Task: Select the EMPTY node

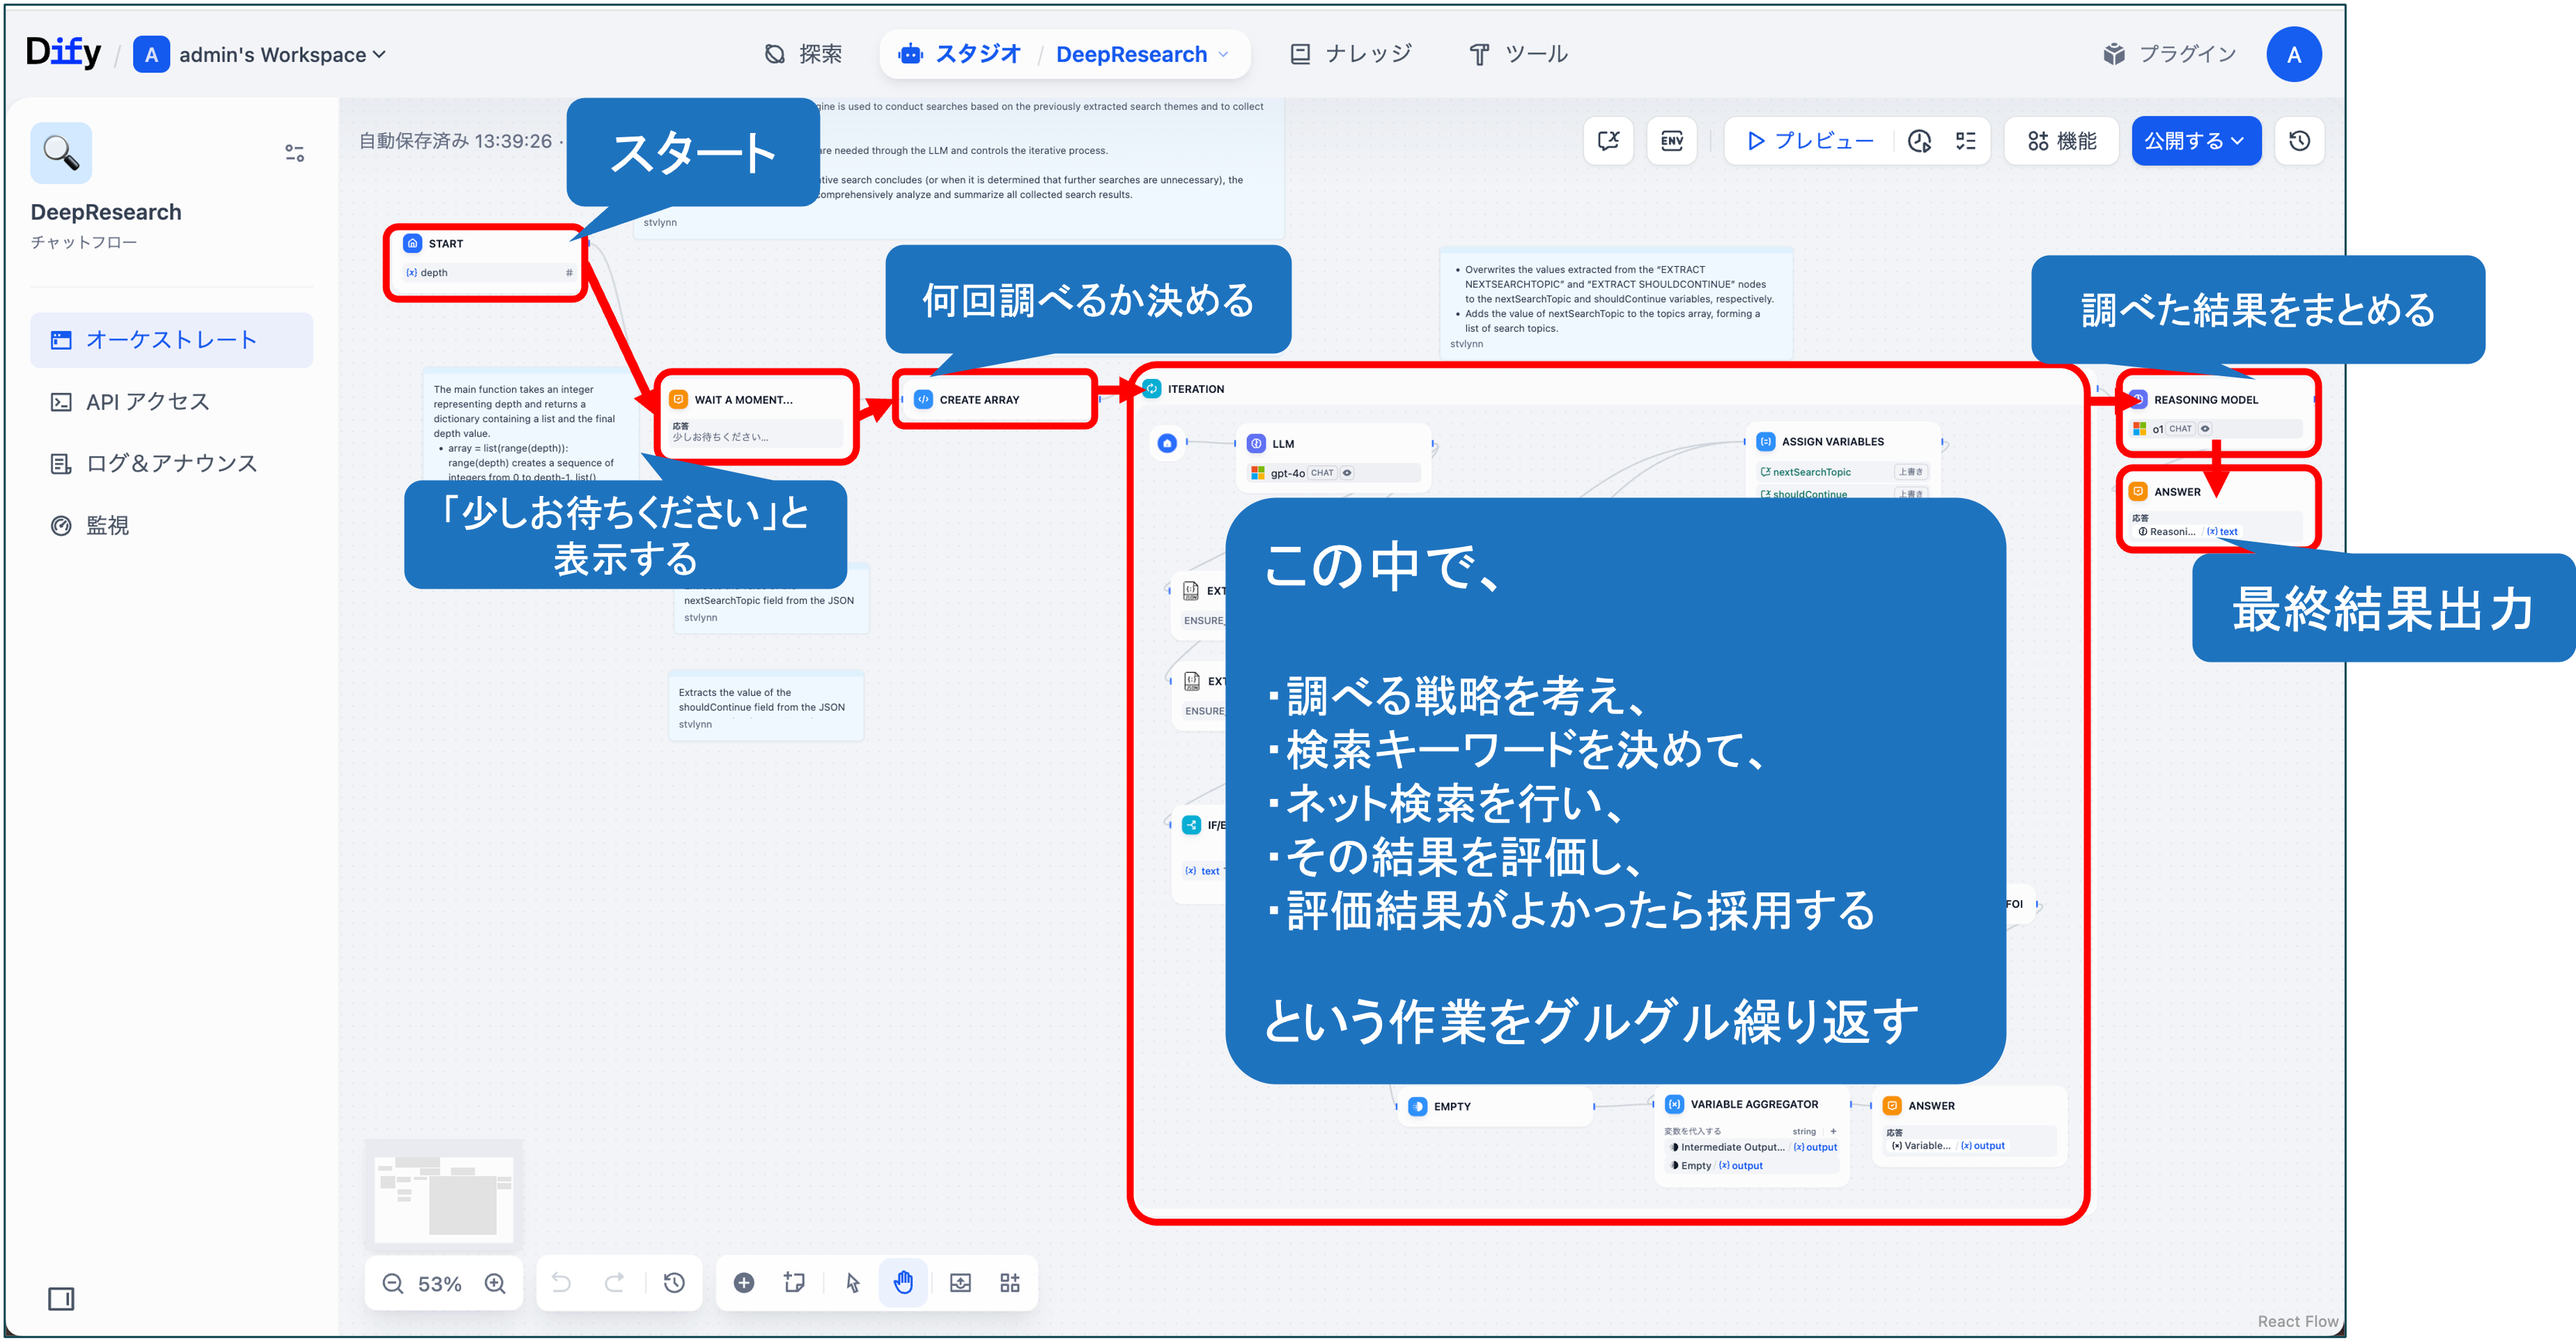Action: pyautogui.click(x=1494, y=1106)
